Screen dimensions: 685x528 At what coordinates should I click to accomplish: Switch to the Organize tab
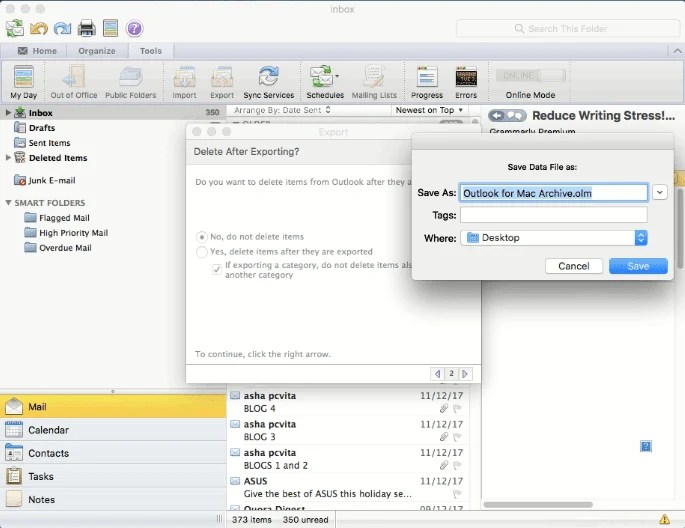click(x=97, y=51)
